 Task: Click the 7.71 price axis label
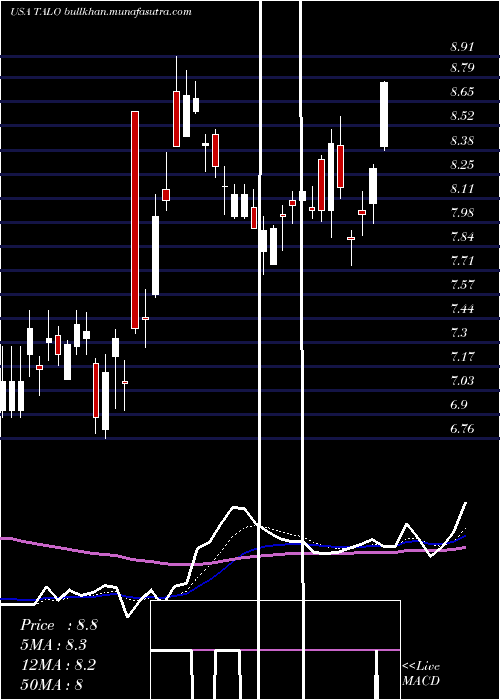[x=462, y=261]
